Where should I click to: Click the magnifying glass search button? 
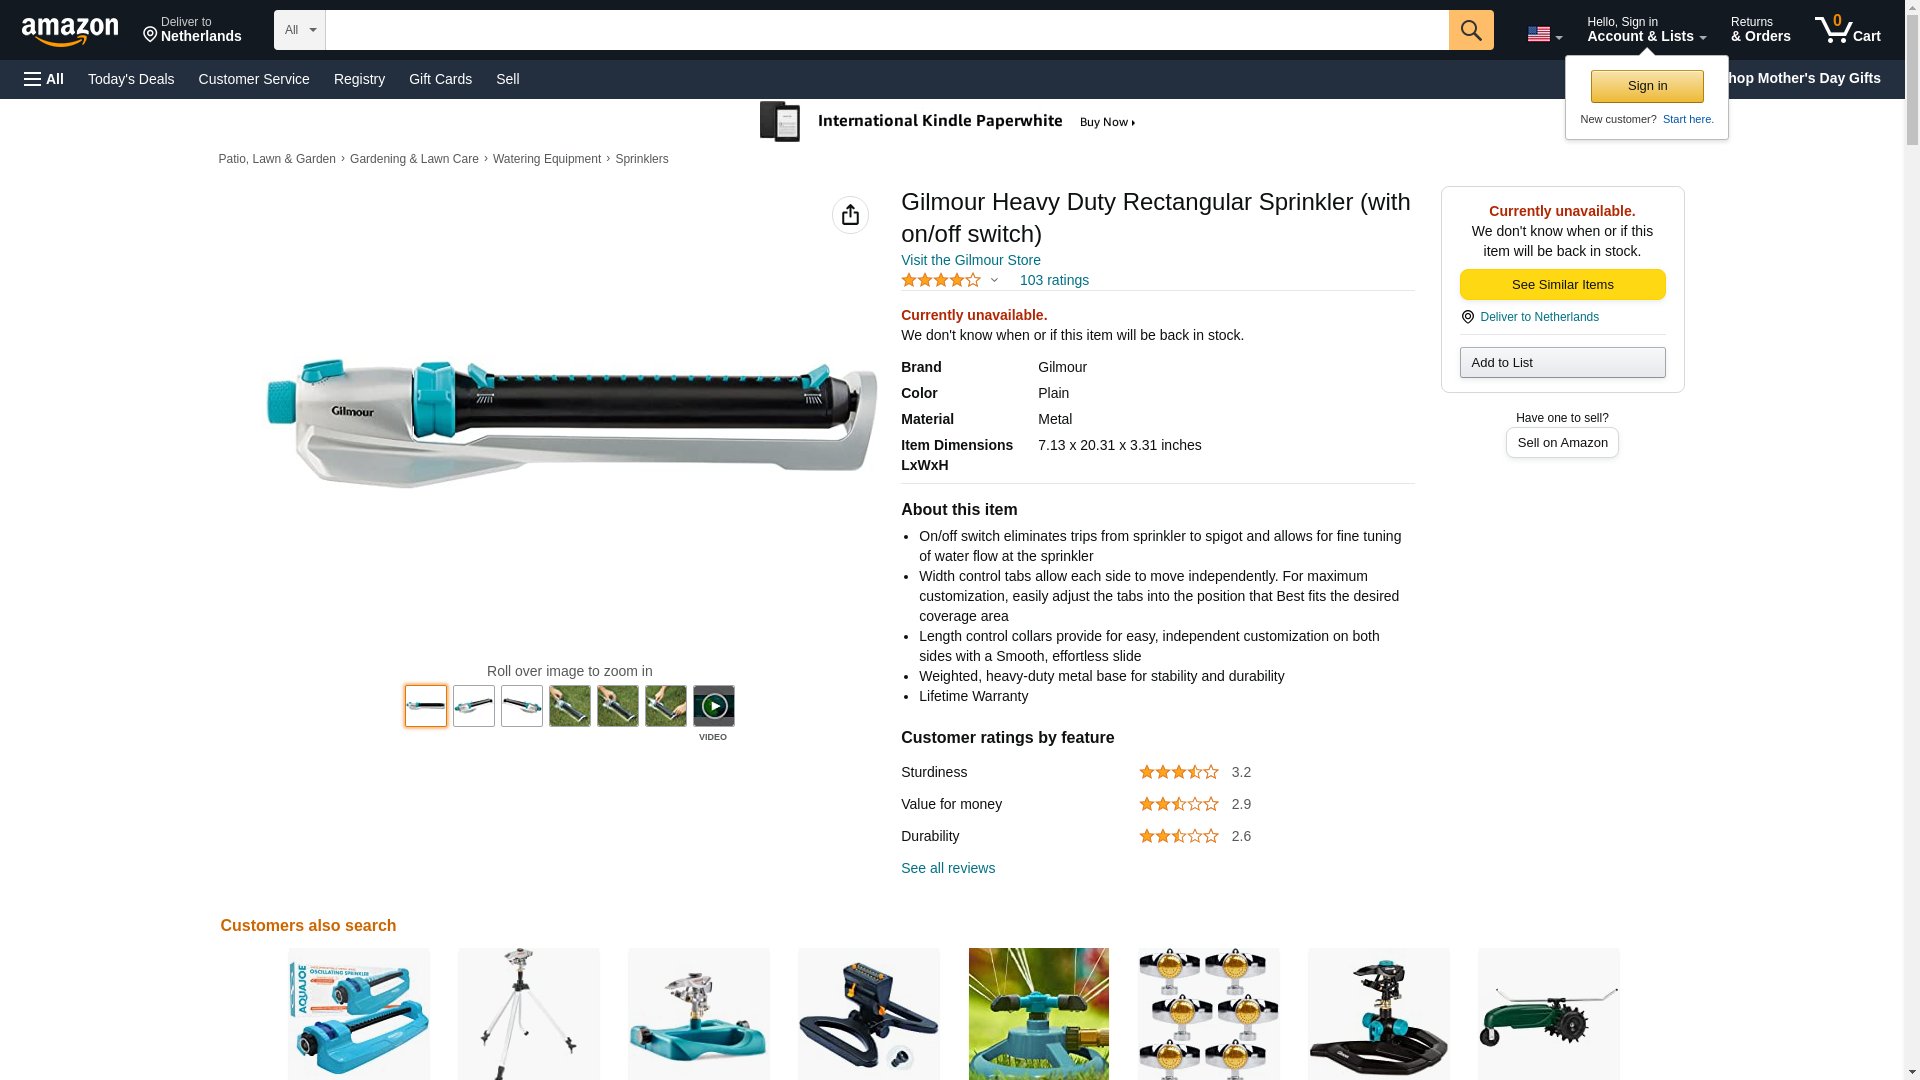point(1471,30)
